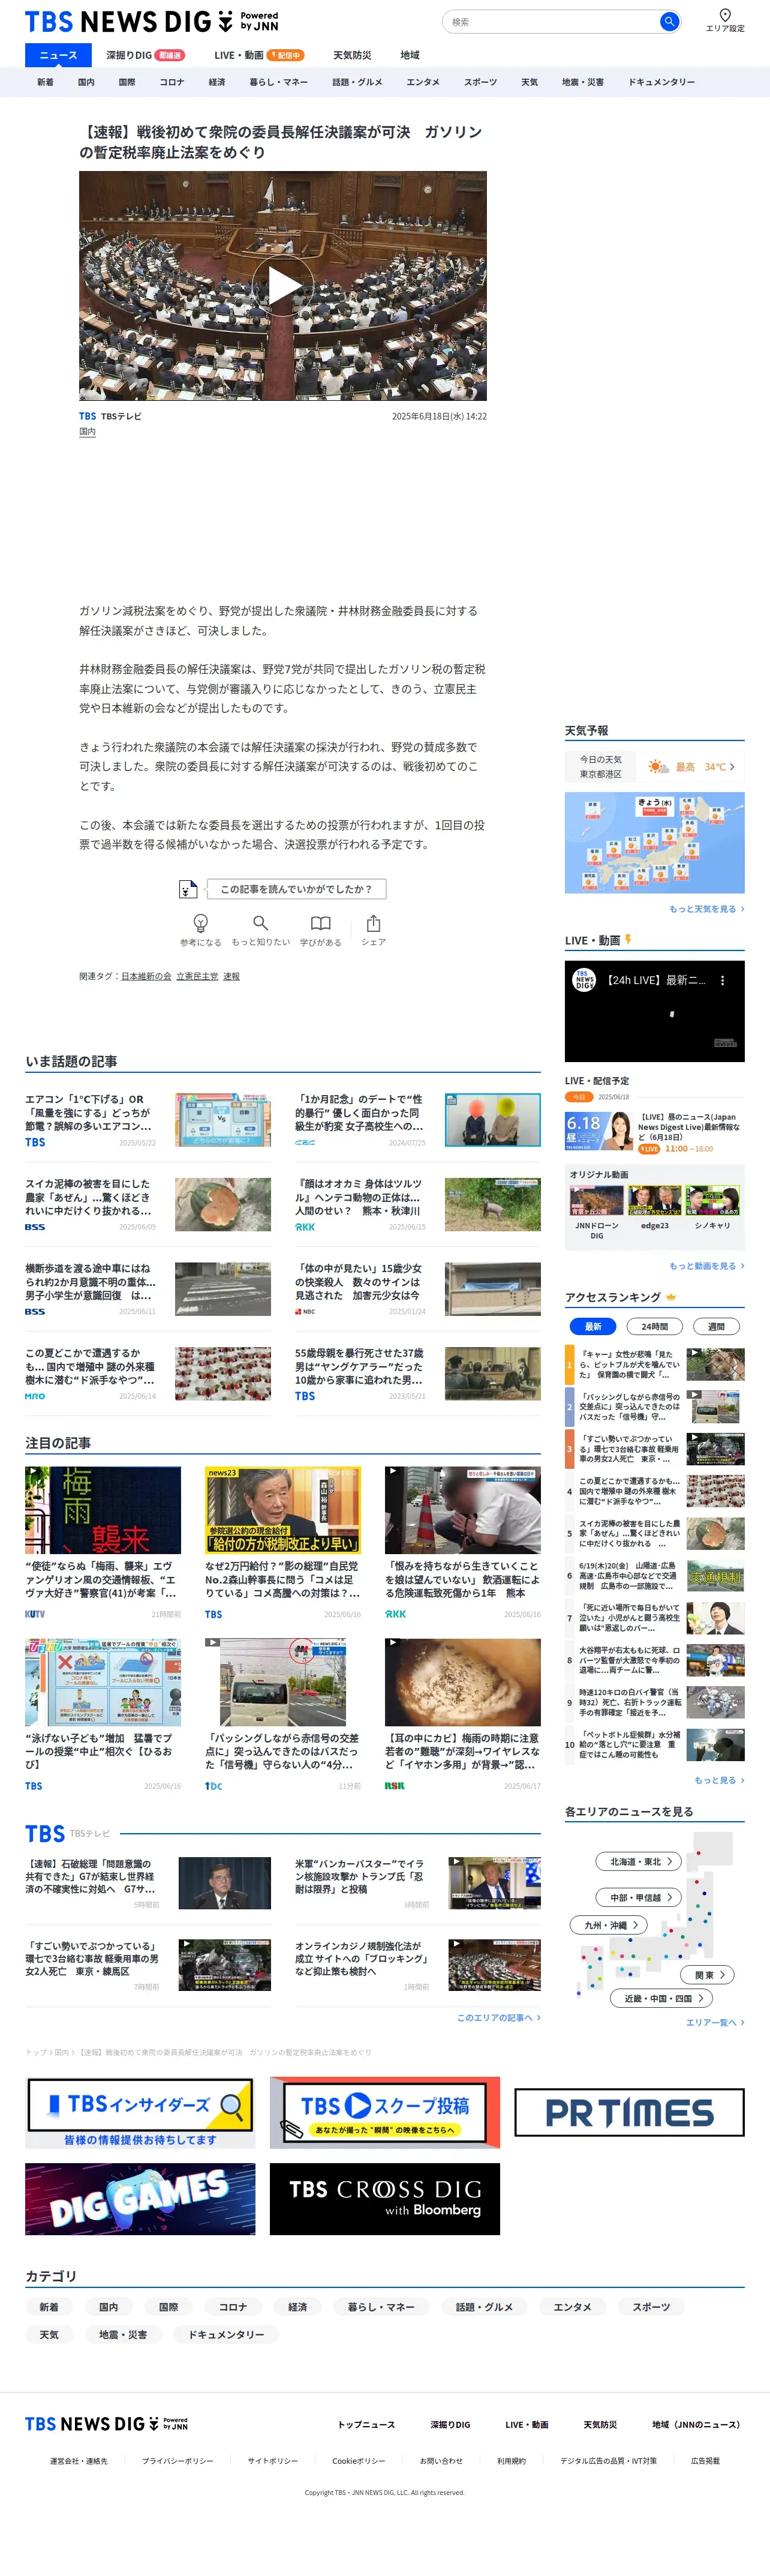Show the 最新 access ranking
This screenshot has height=2576, width=770.
593,1326
